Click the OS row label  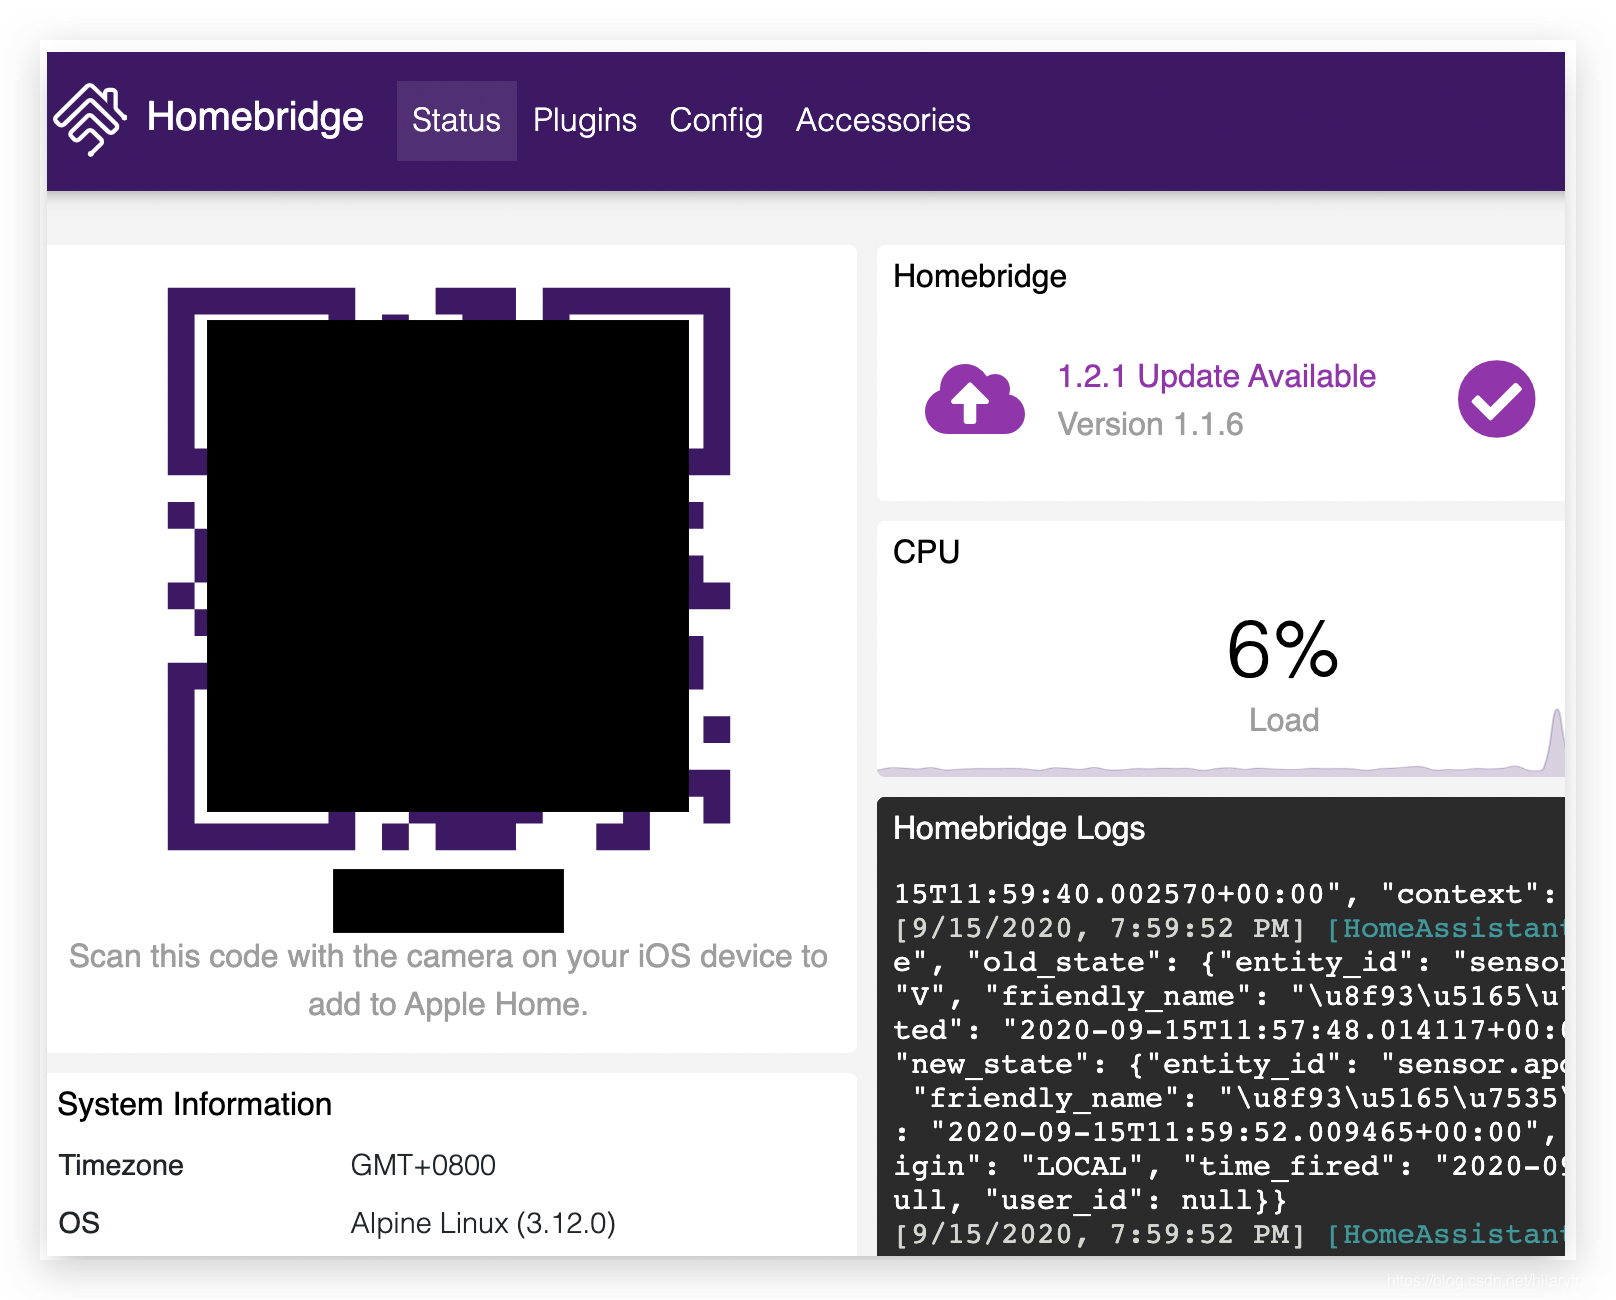click(x=79, y=1223)
